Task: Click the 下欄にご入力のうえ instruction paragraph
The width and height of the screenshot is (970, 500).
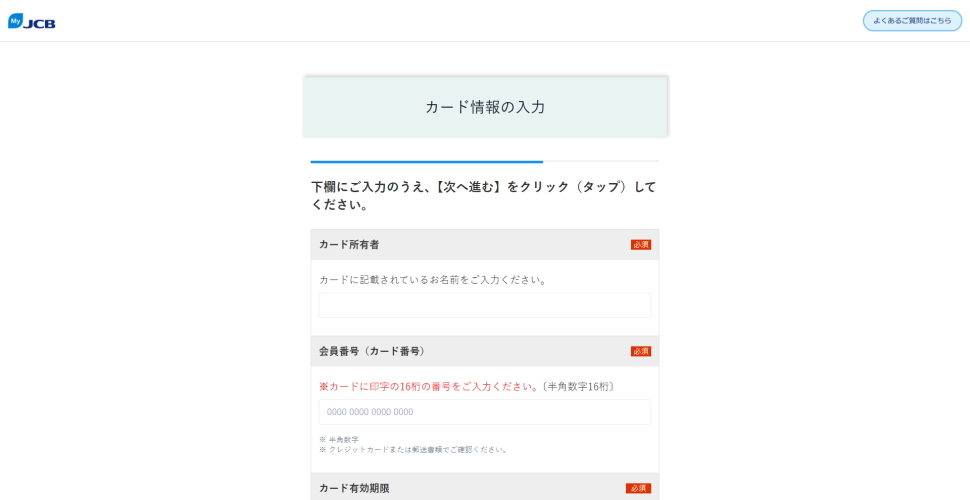Action: click(x=484, y=195)
